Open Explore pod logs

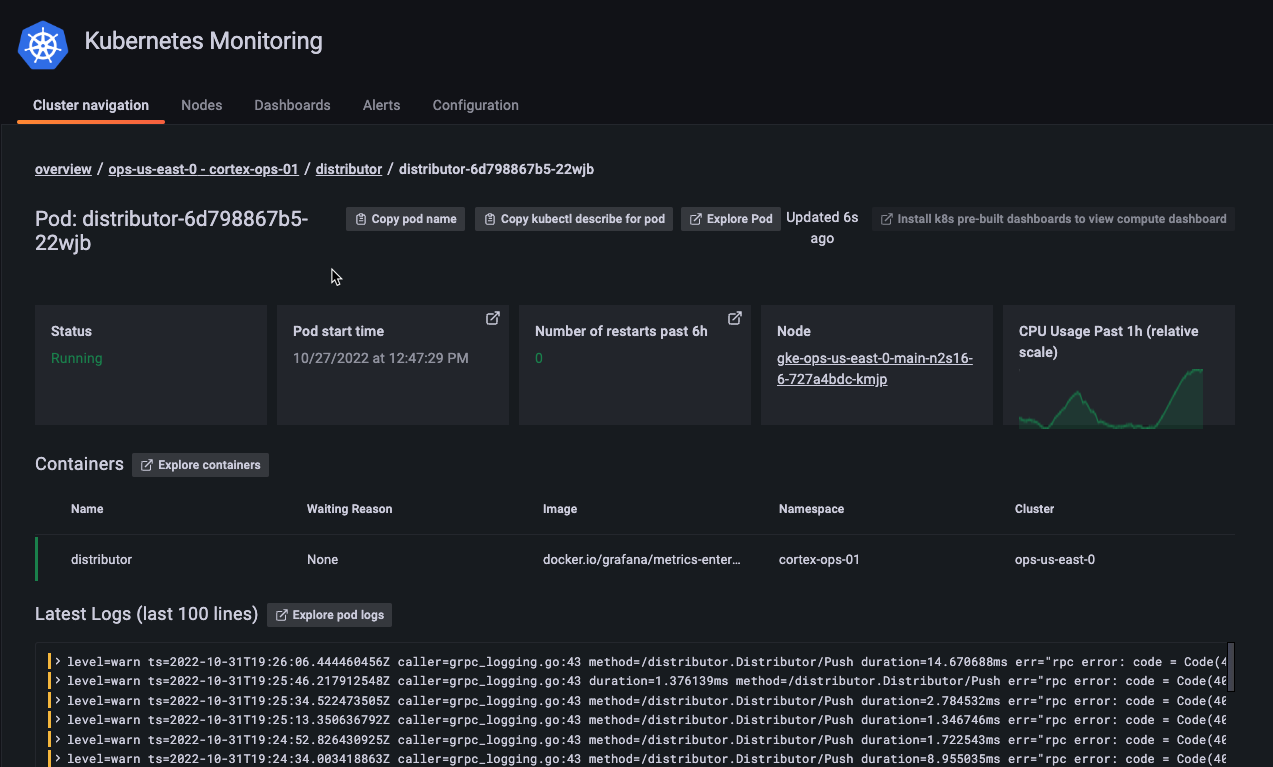point(330,615)
